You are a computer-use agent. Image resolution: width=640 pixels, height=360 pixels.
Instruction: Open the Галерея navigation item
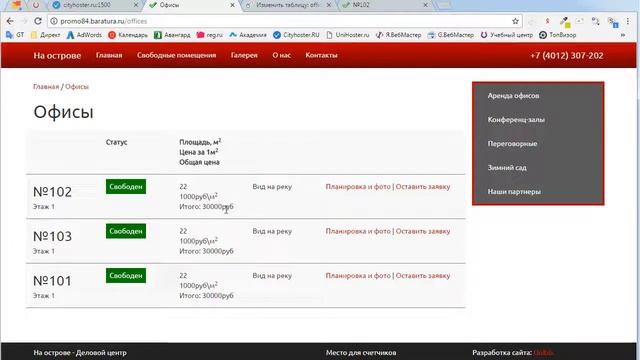[244, 55]
